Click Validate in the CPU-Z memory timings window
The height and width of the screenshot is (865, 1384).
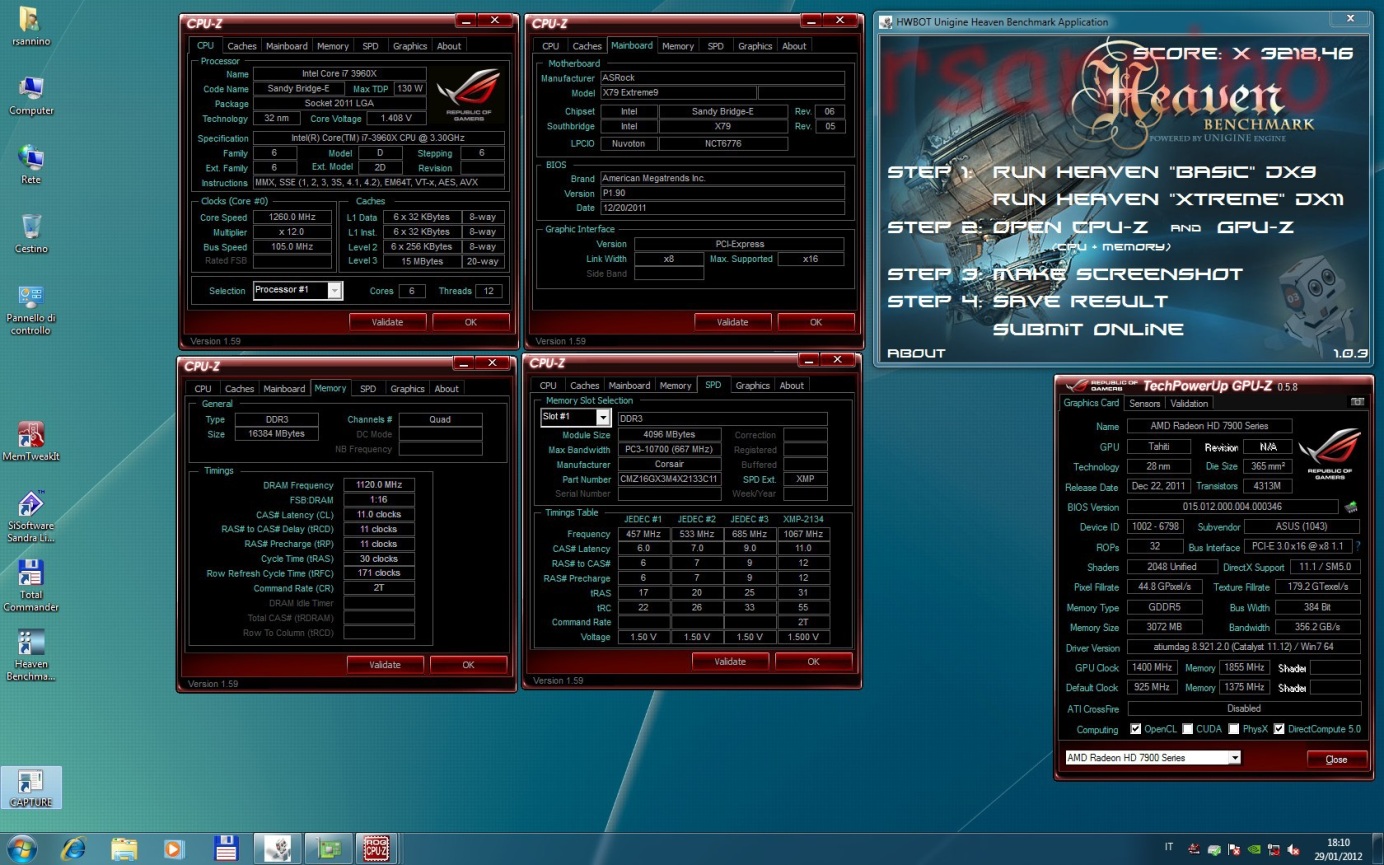tap(385, 665)
